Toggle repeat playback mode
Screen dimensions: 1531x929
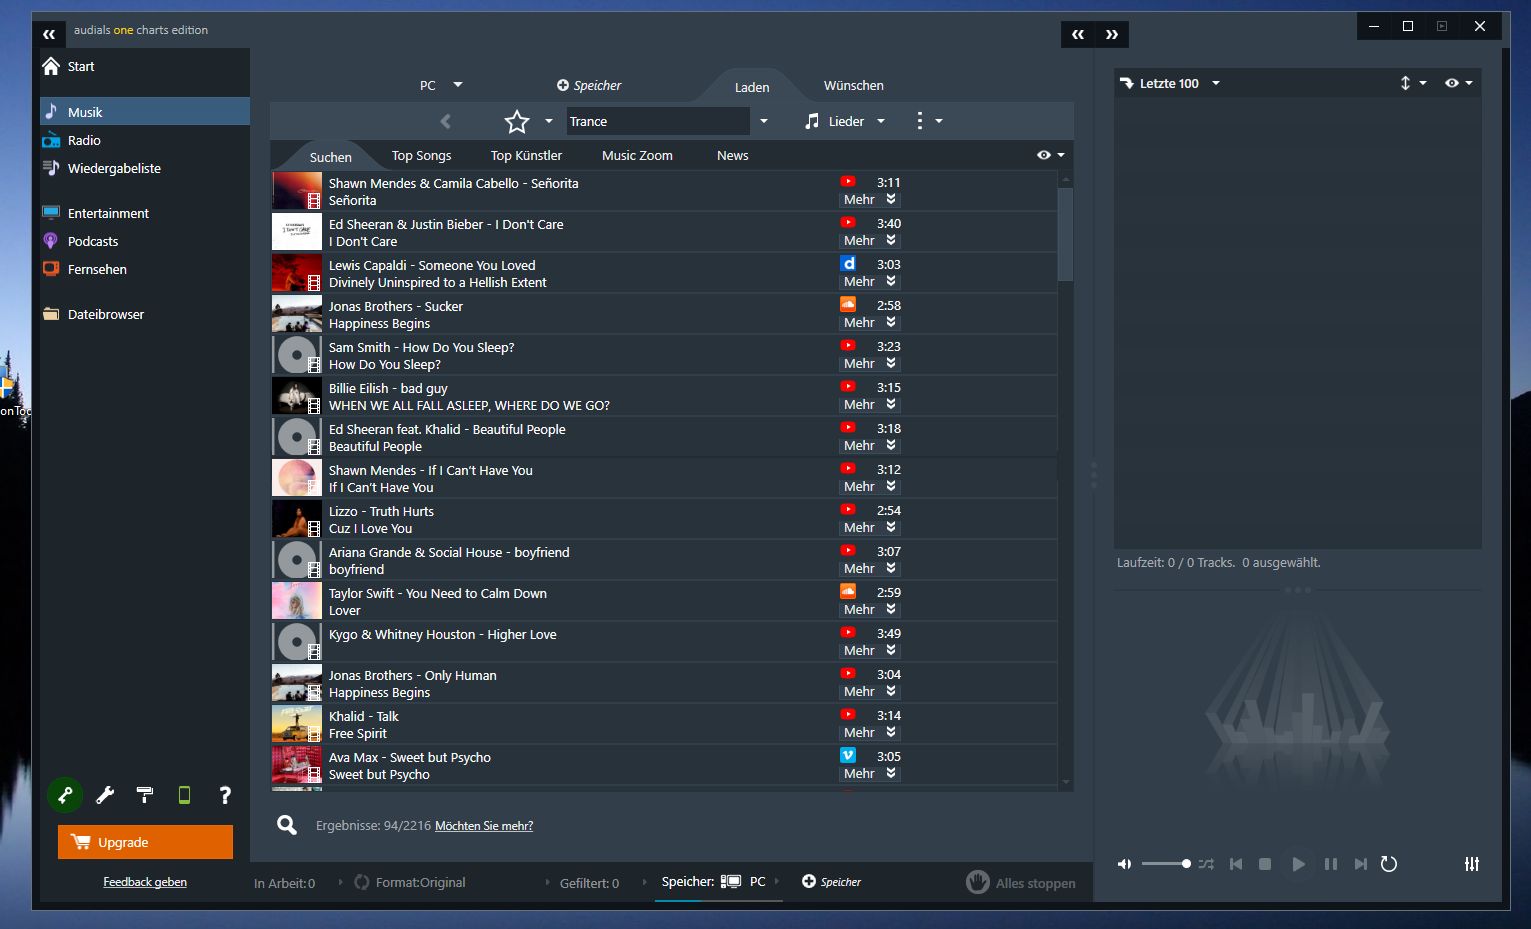click(1389, 864)
